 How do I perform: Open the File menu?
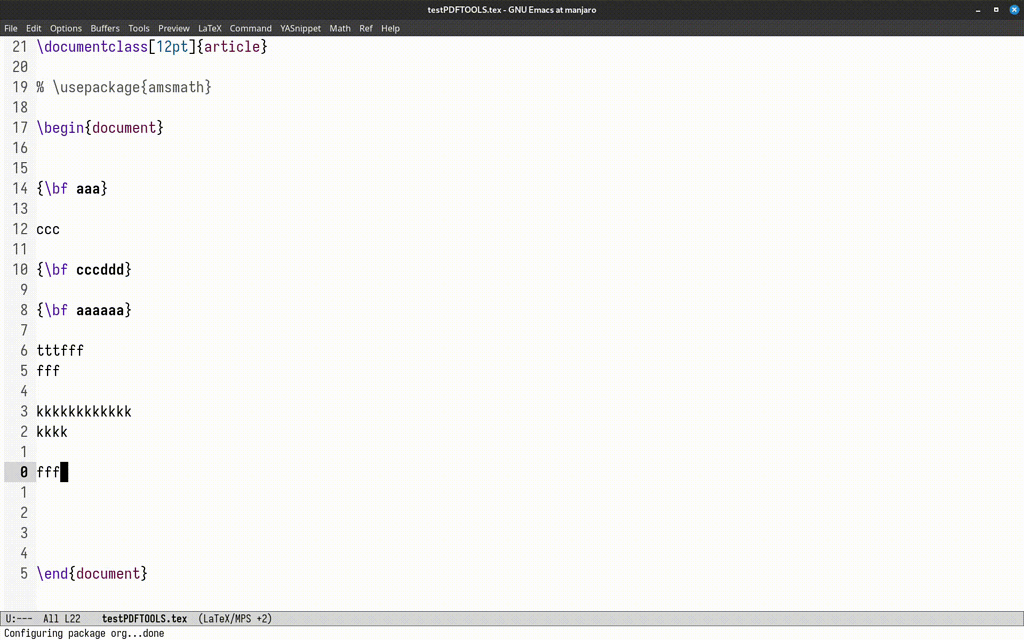tap(11, 28)
